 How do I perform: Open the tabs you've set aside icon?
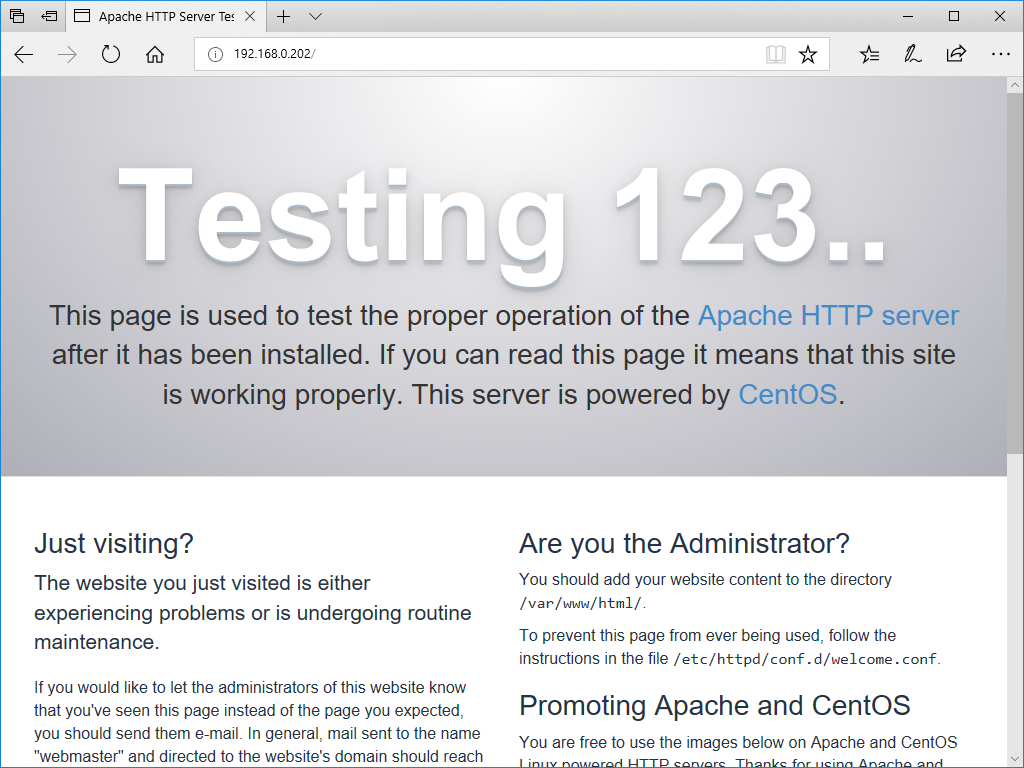tap(17, 16)
